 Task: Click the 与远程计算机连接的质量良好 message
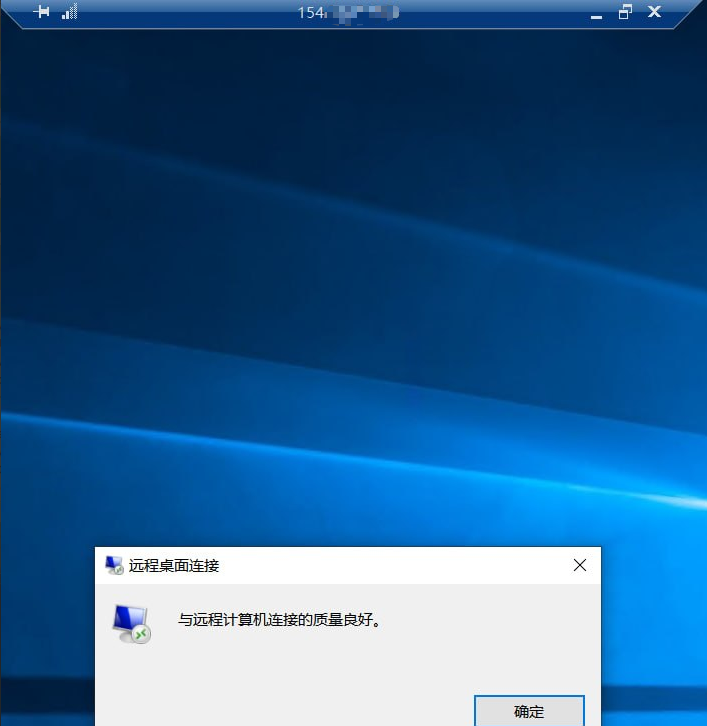pos(279,620)
